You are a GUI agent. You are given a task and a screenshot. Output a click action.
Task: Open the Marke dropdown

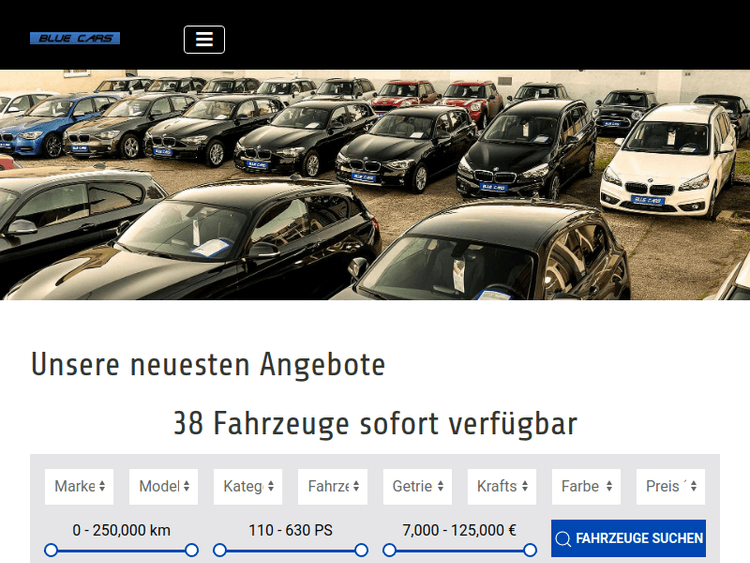pos(79,486)
